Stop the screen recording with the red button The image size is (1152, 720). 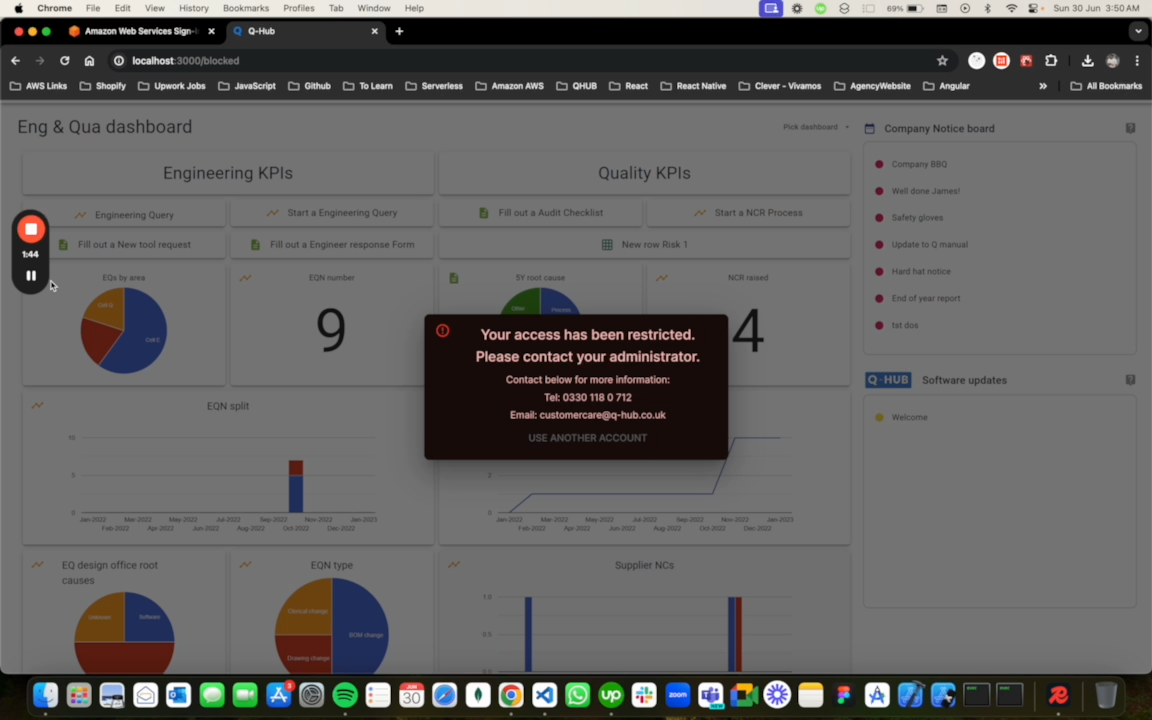31,229
